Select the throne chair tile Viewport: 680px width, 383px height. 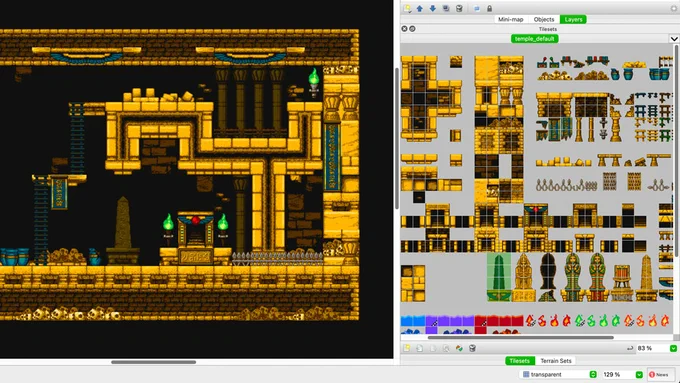point(621,283)
